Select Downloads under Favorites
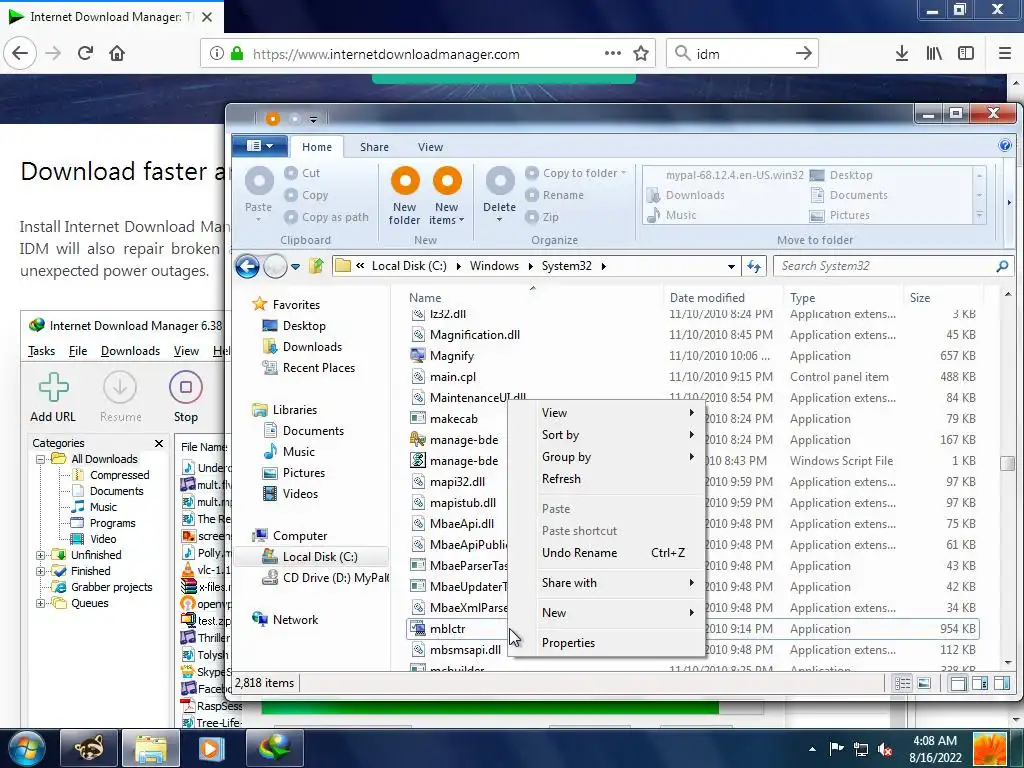Viewport: 1024px width, 768px height. pos(312,347)
